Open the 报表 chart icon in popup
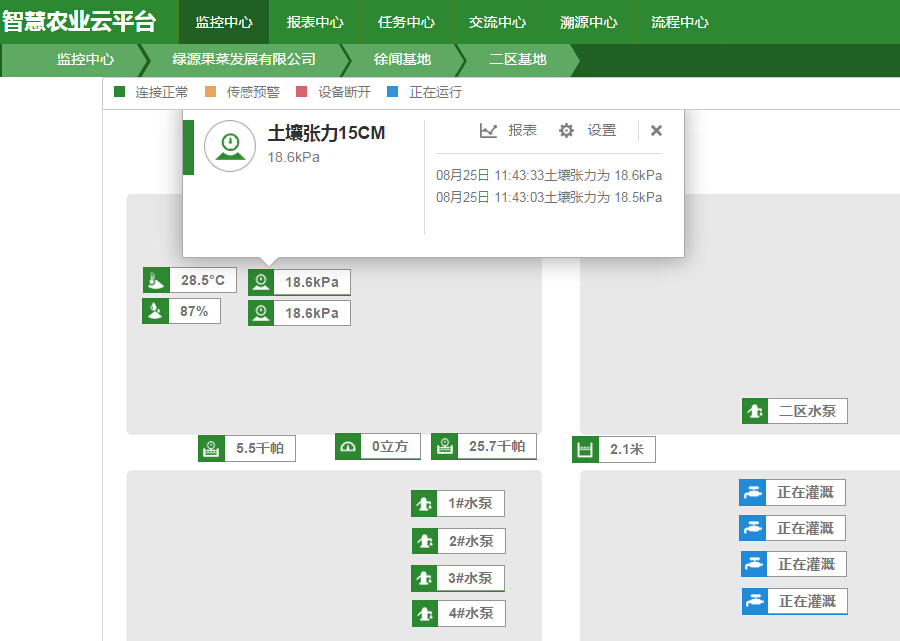This screenshot has height=641, width=900. click(488, 131)
